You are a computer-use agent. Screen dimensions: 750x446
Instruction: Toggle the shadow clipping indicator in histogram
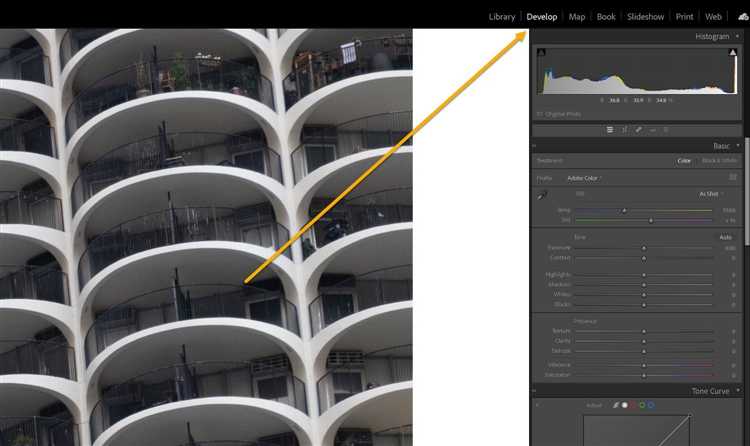[x=541, y=52]
